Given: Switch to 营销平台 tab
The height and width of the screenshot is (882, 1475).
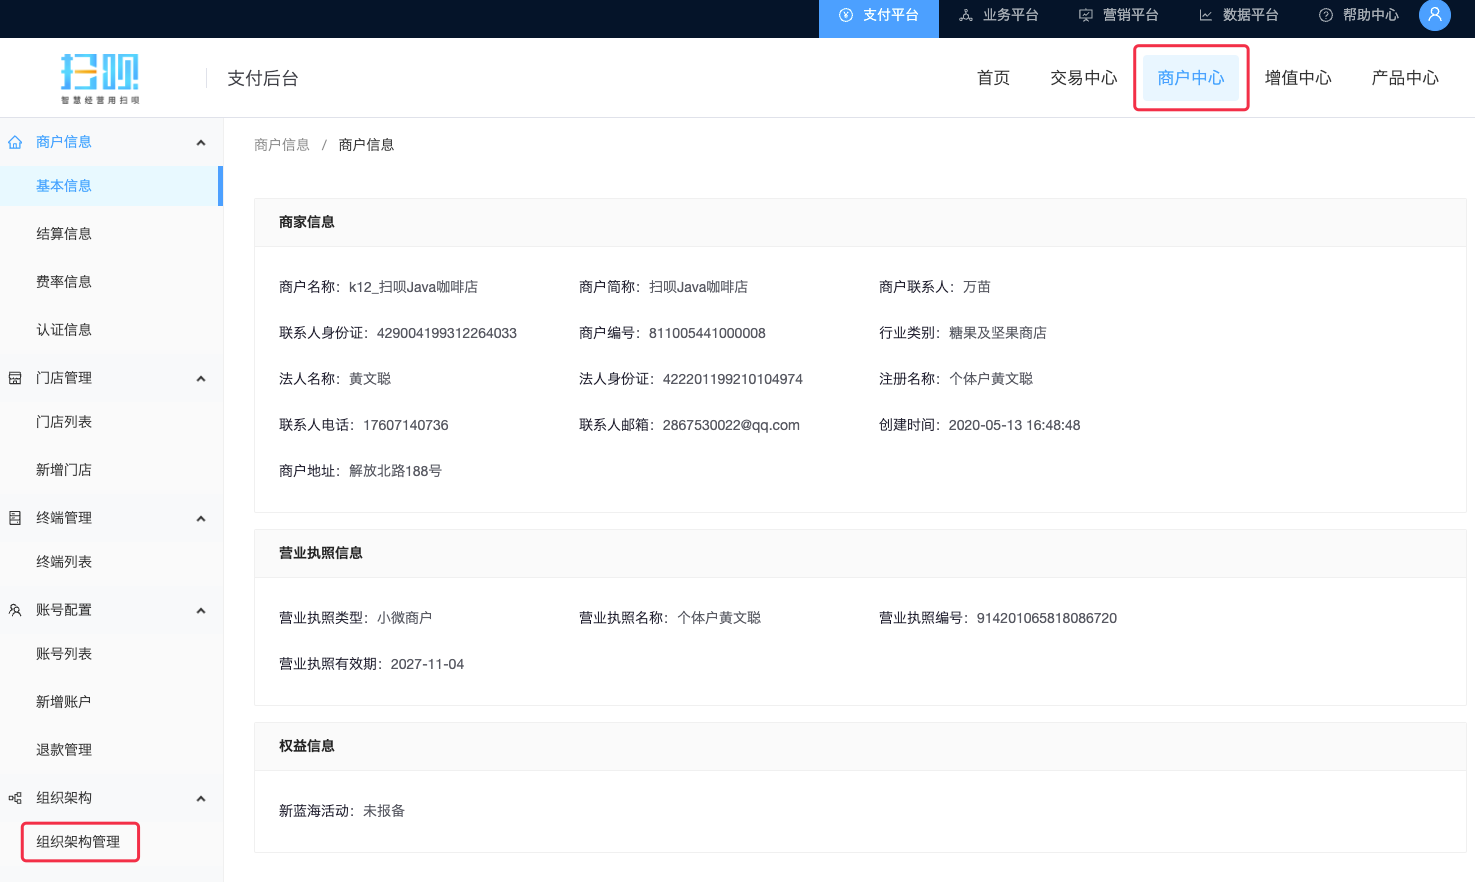Looking at the screenshot, I should coord(1119,15).
